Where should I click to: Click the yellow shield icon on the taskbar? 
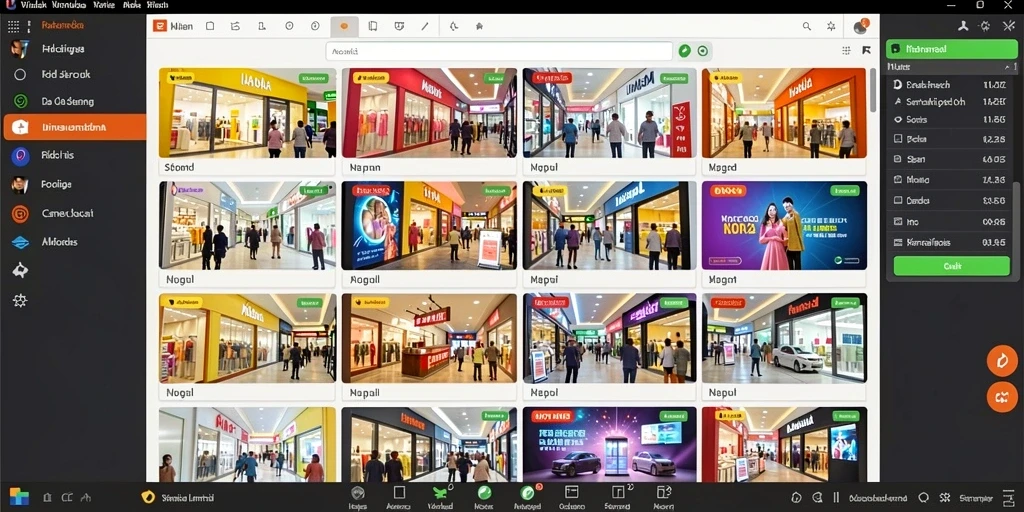pos(148,497)
